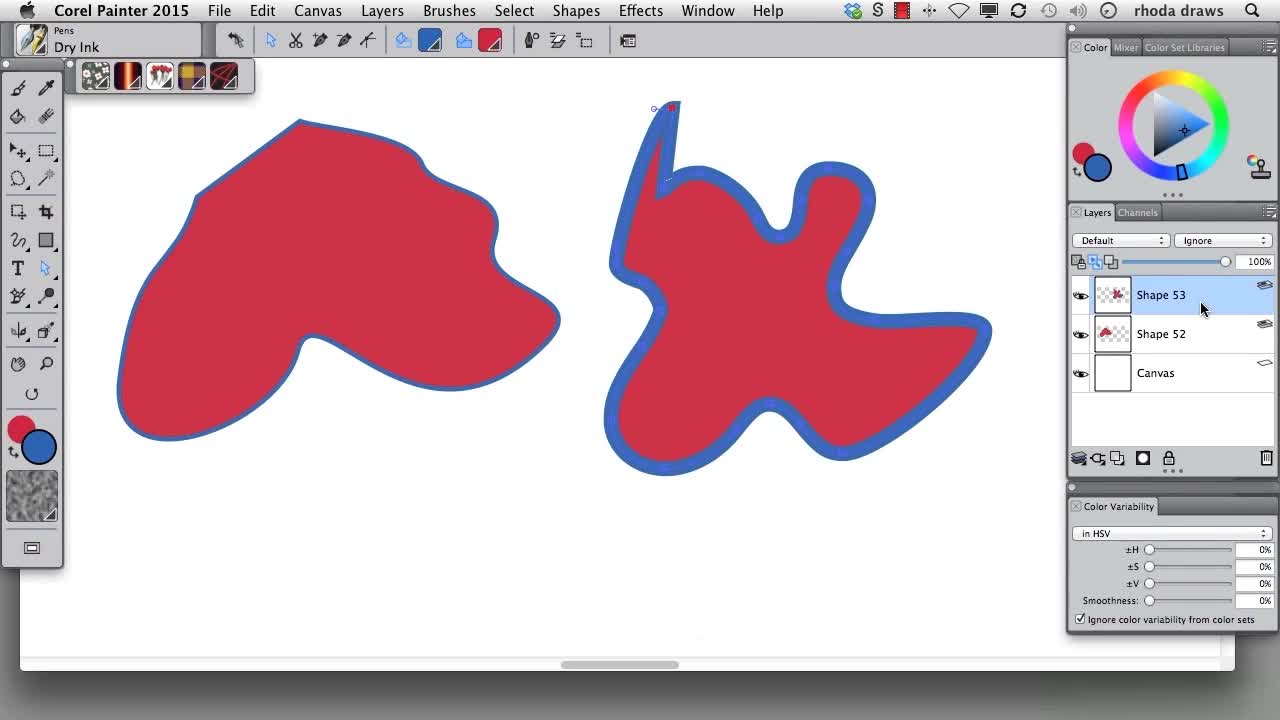1280x720 pixels.
Task: Select the Selection Adjuster tool
Action: click(x=18, y=212)
